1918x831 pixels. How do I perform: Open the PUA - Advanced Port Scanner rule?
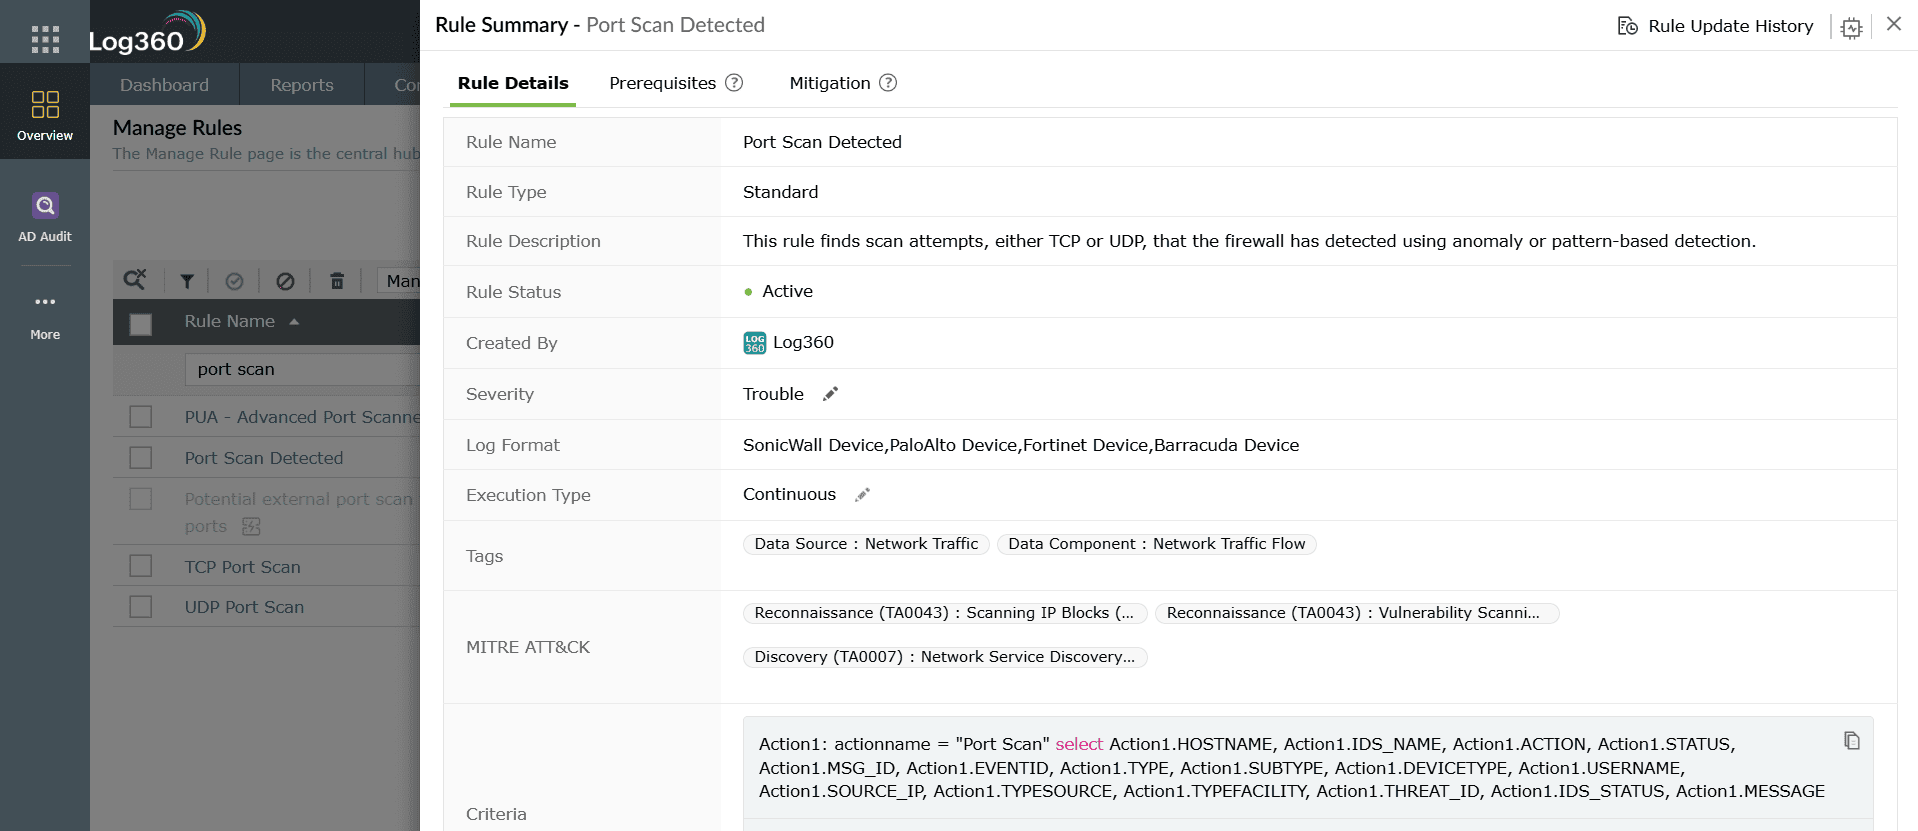(x=302, y=417)
